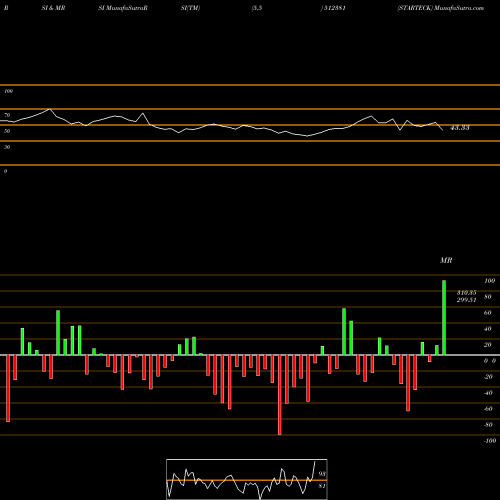Click the '(5,5' parameter text in the header
This screenshot has width=500, height=500.
click(x=257, y=8)
